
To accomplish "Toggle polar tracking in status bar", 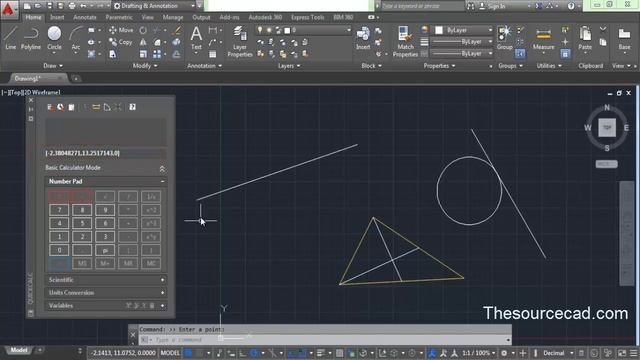I will pyautogui.click(x=254, y=353).
